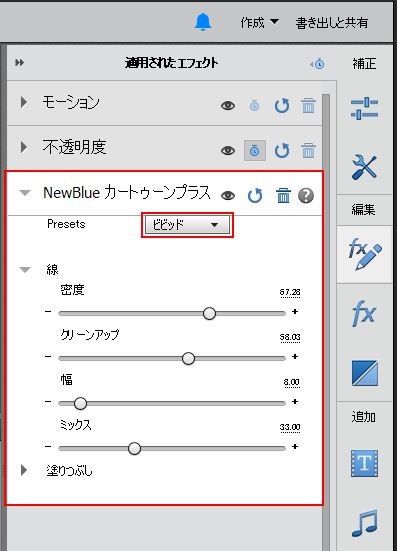The image size is (397, 551).
Task: Reset NewBlue カートゥーンプラス effect
Action: [x=255, y=196]
